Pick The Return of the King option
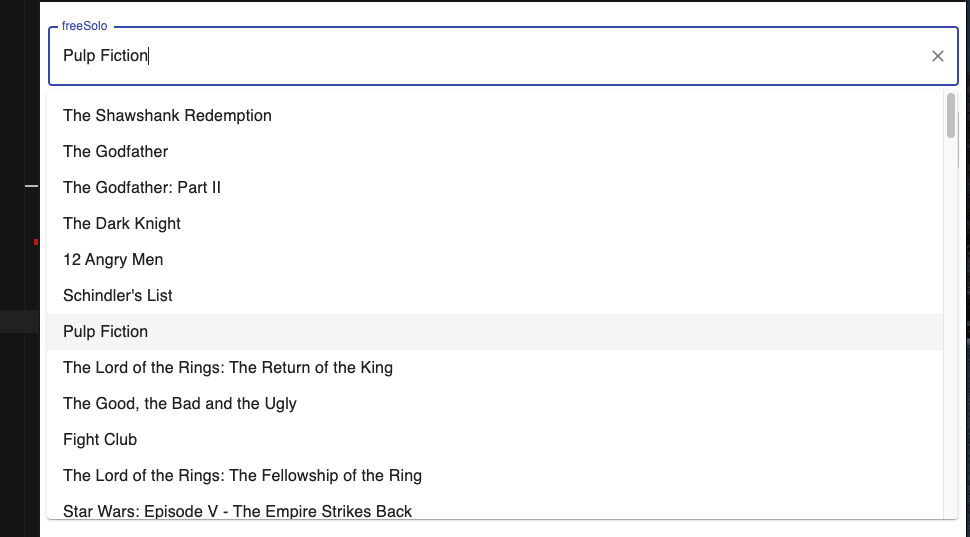970x537 pixels. coord(228,368)
